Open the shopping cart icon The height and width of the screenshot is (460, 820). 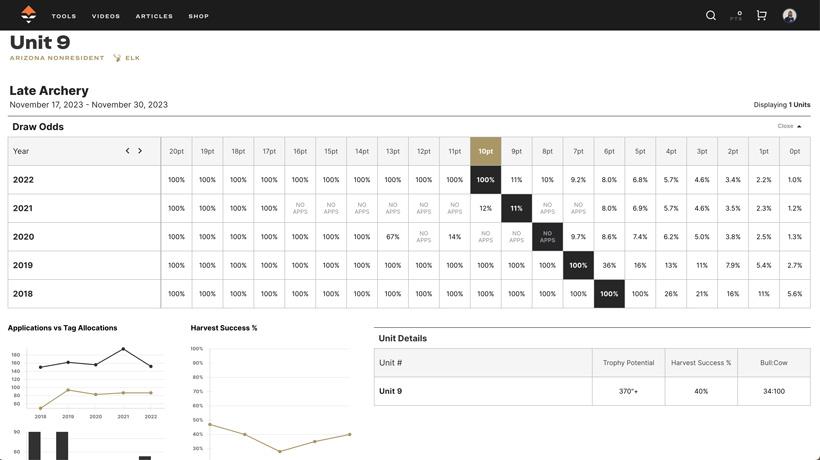point(761,15)
